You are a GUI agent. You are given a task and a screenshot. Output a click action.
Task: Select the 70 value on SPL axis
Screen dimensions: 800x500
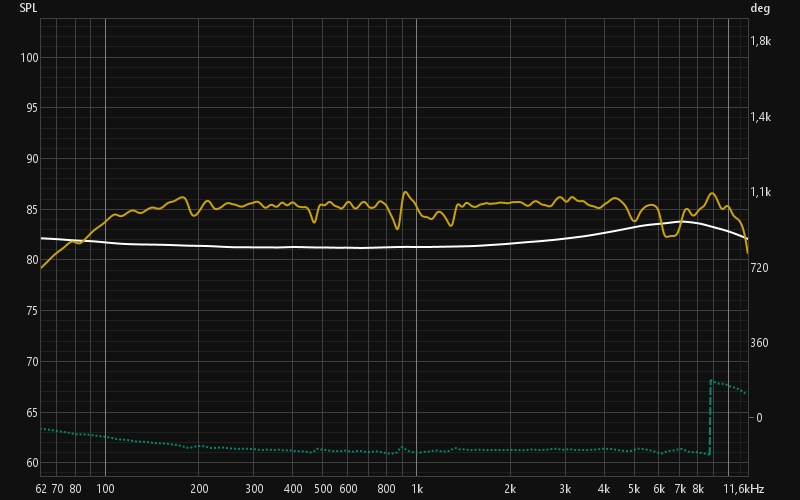[x=32, y=362]
